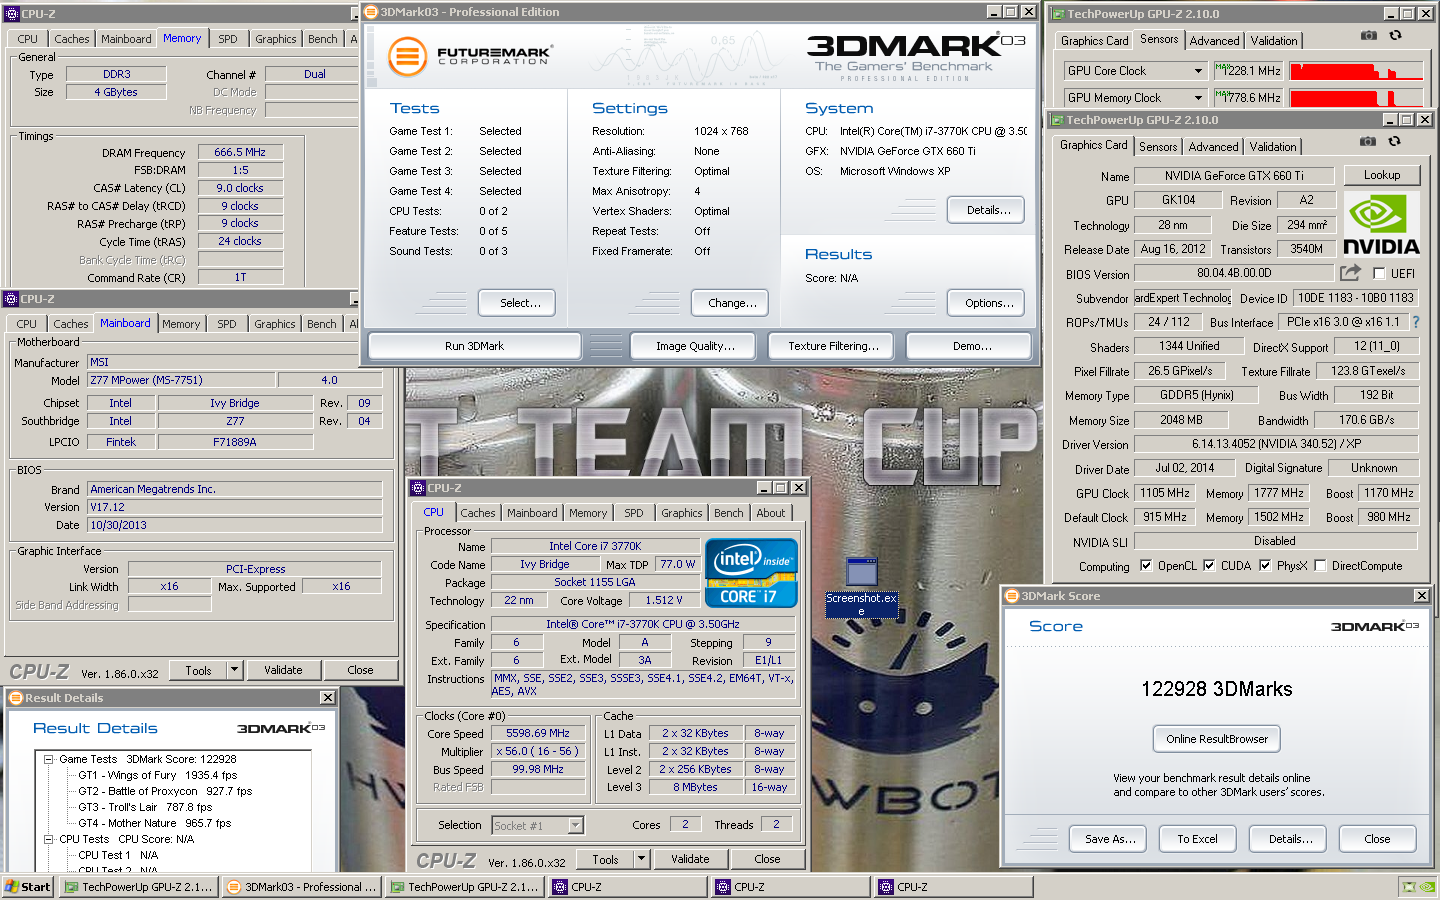1440x900 pixels.
Task: Click title icon of 3DMark Score dialog
Action: [x=1011, y=596]
